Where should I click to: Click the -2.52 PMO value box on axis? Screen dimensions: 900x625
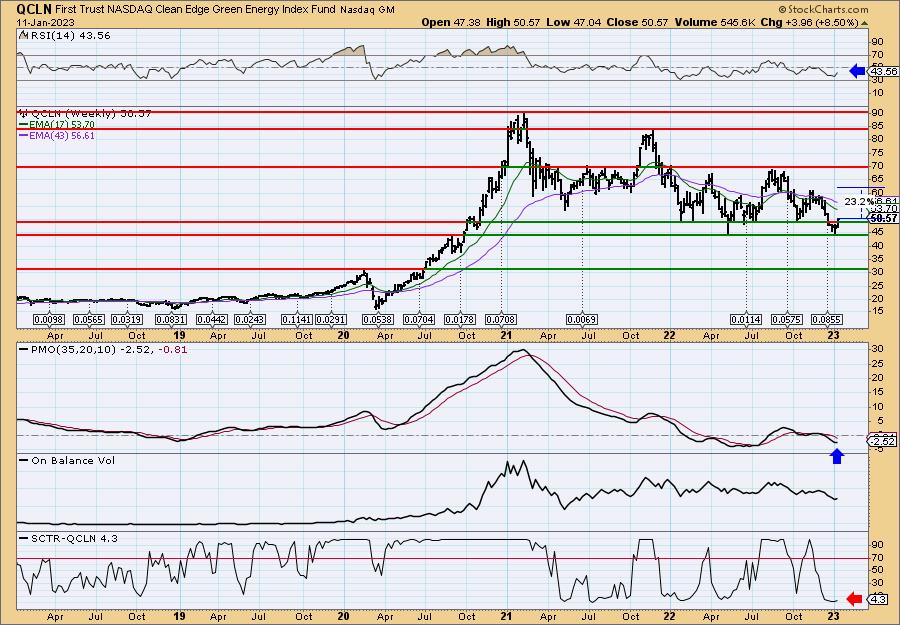[x=883, y=441]
